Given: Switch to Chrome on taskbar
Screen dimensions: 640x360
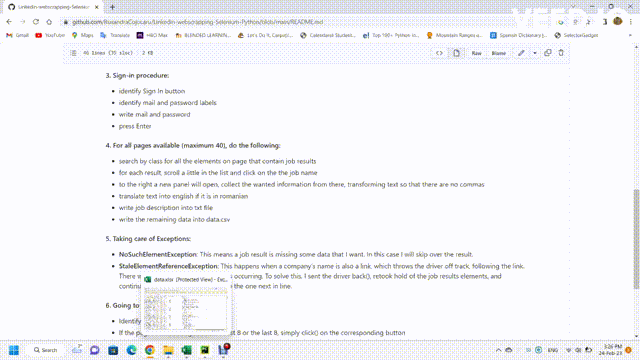Looking at the screenshot, I should click(x=150, y=350).
